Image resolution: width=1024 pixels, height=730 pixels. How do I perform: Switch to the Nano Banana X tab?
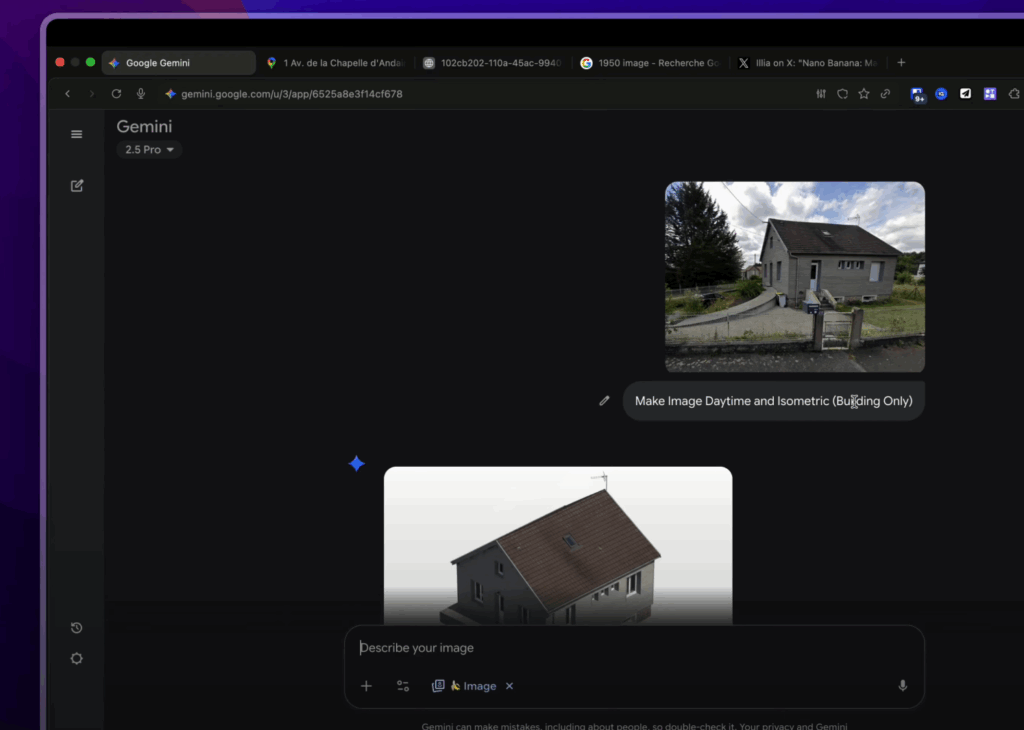click(806, 63)
